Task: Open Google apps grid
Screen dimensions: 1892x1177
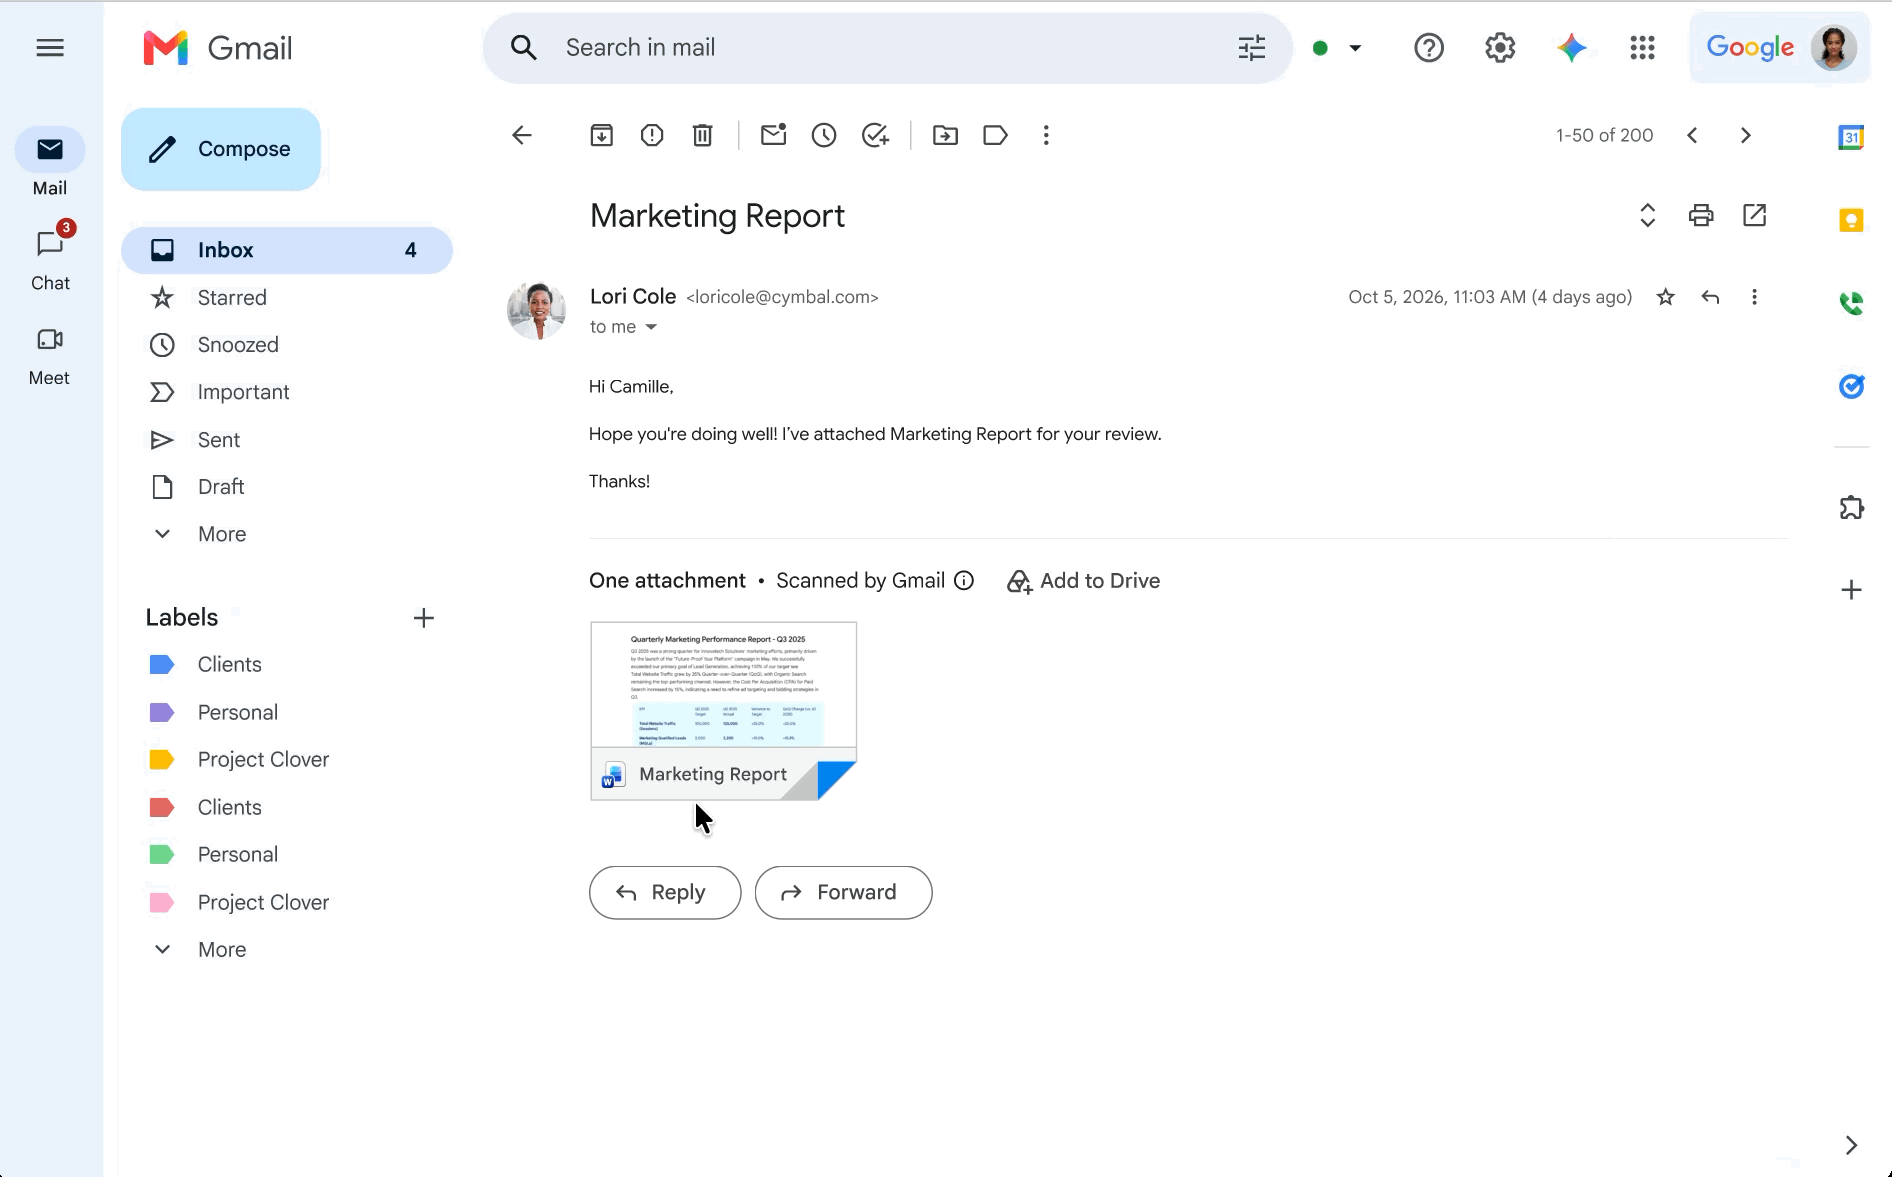Action: tap(1642, 48)
